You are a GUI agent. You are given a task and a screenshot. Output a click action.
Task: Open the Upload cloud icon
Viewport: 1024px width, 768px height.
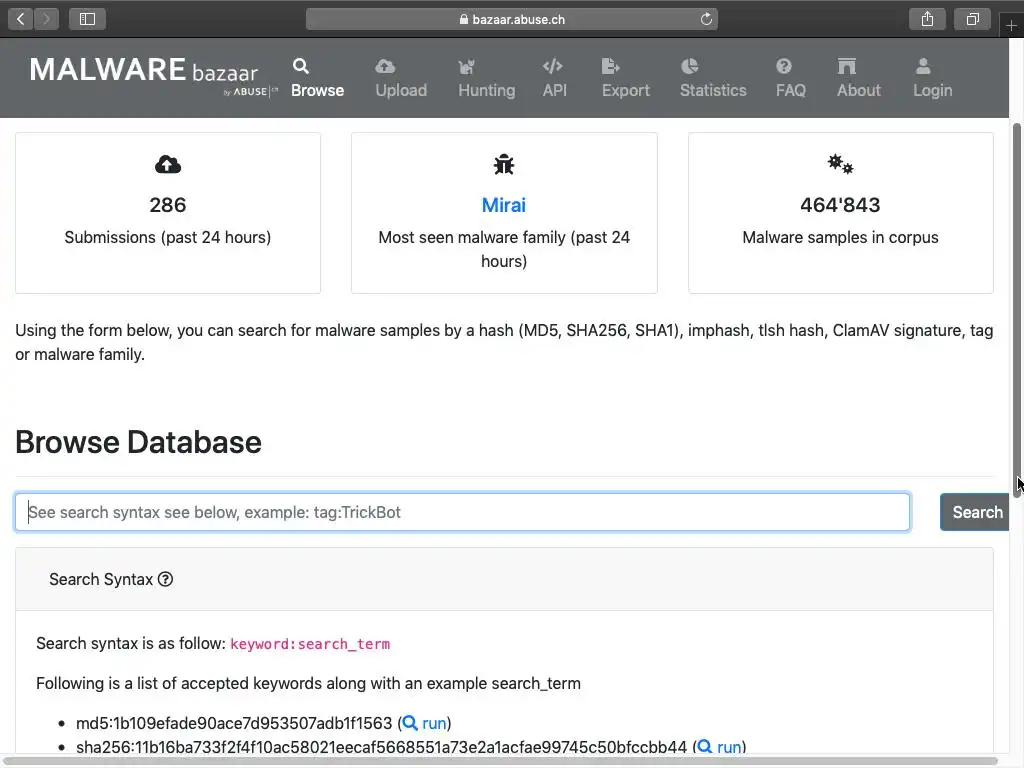[x=385, y=67]
